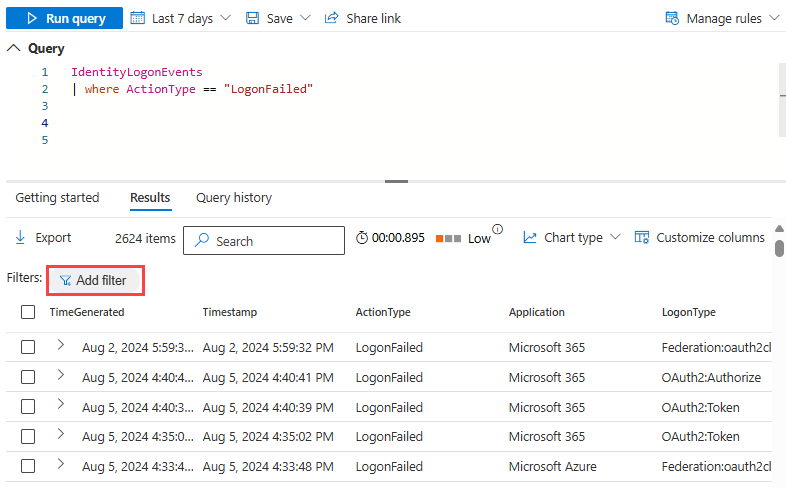Toggle the select-all checkbox in header
This screenshot has width=786, height=488.
tap(28, 312)
